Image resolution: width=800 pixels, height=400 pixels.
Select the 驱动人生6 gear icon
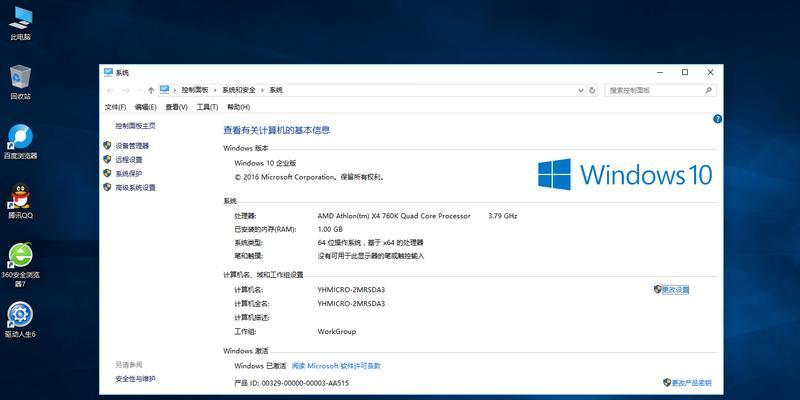coord(20,320)
